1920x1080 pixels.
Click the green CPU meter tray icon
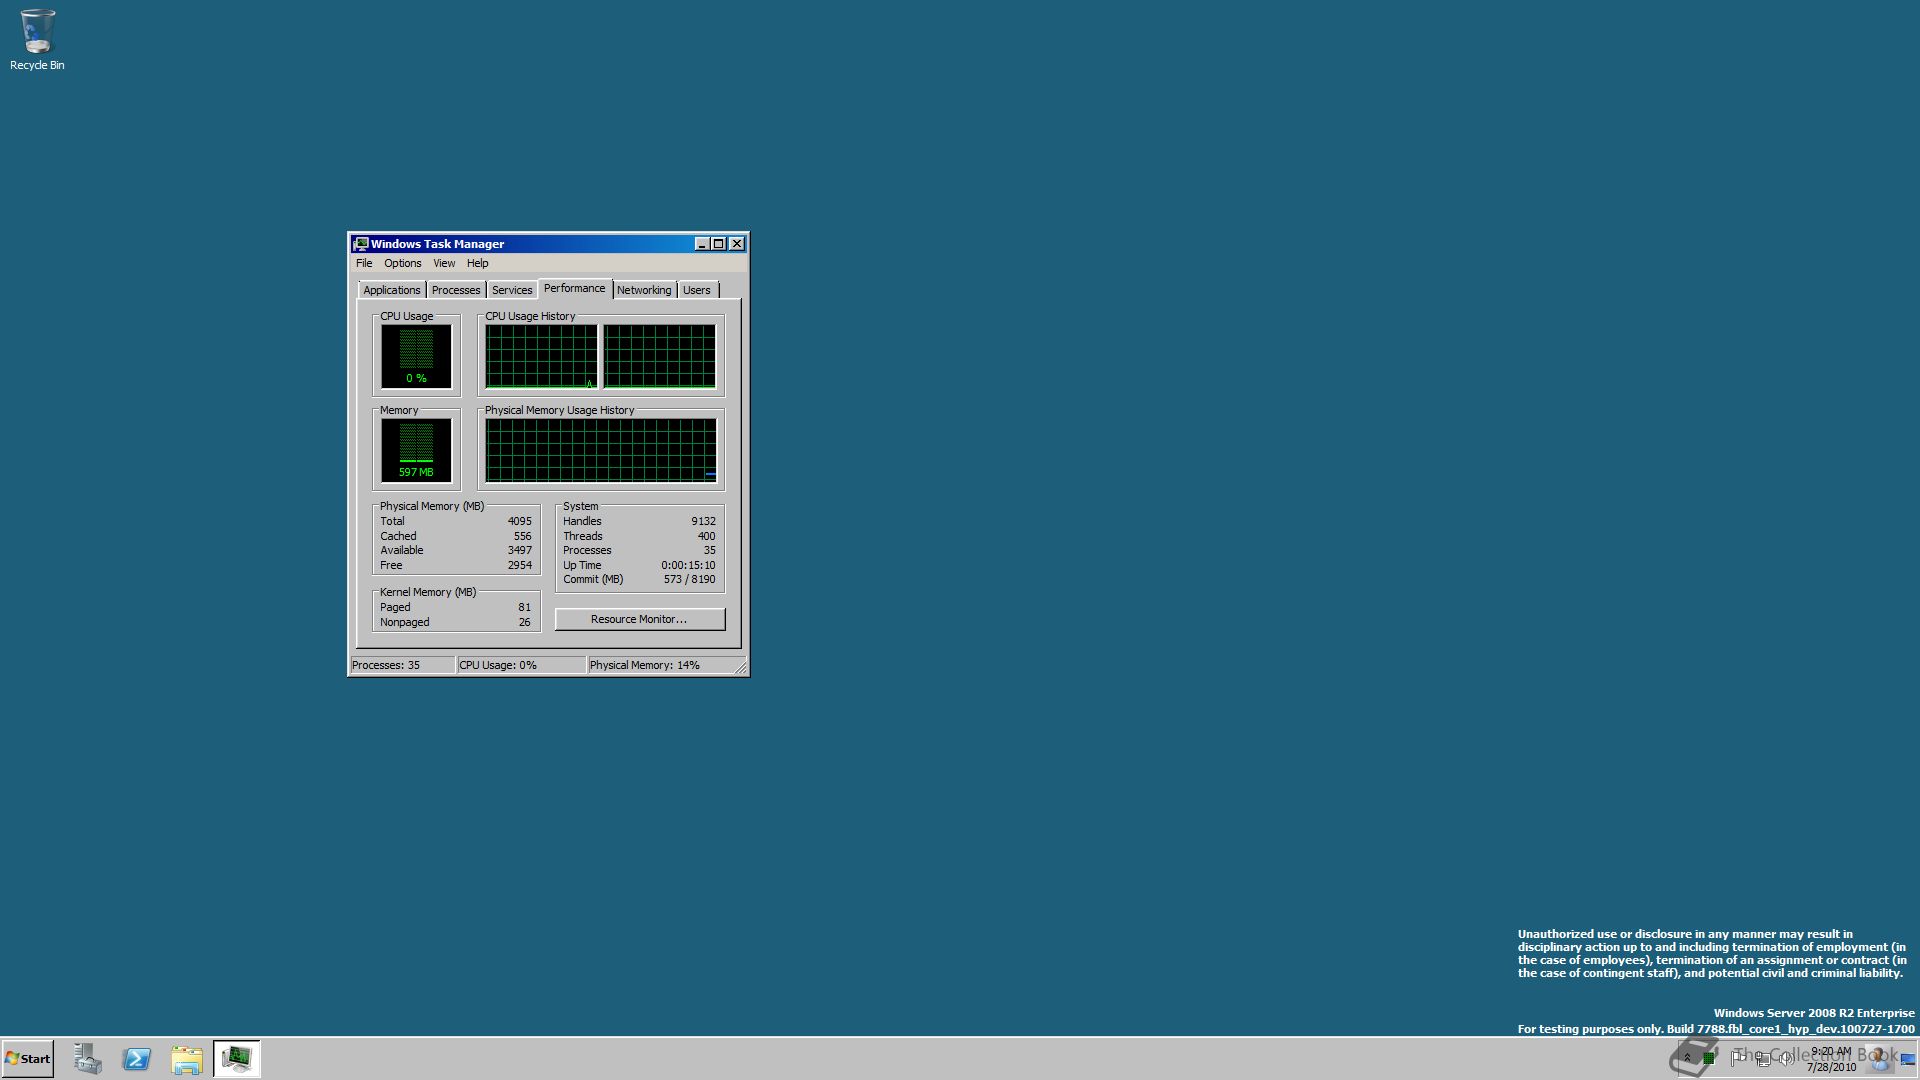tap(1709, 1058)
